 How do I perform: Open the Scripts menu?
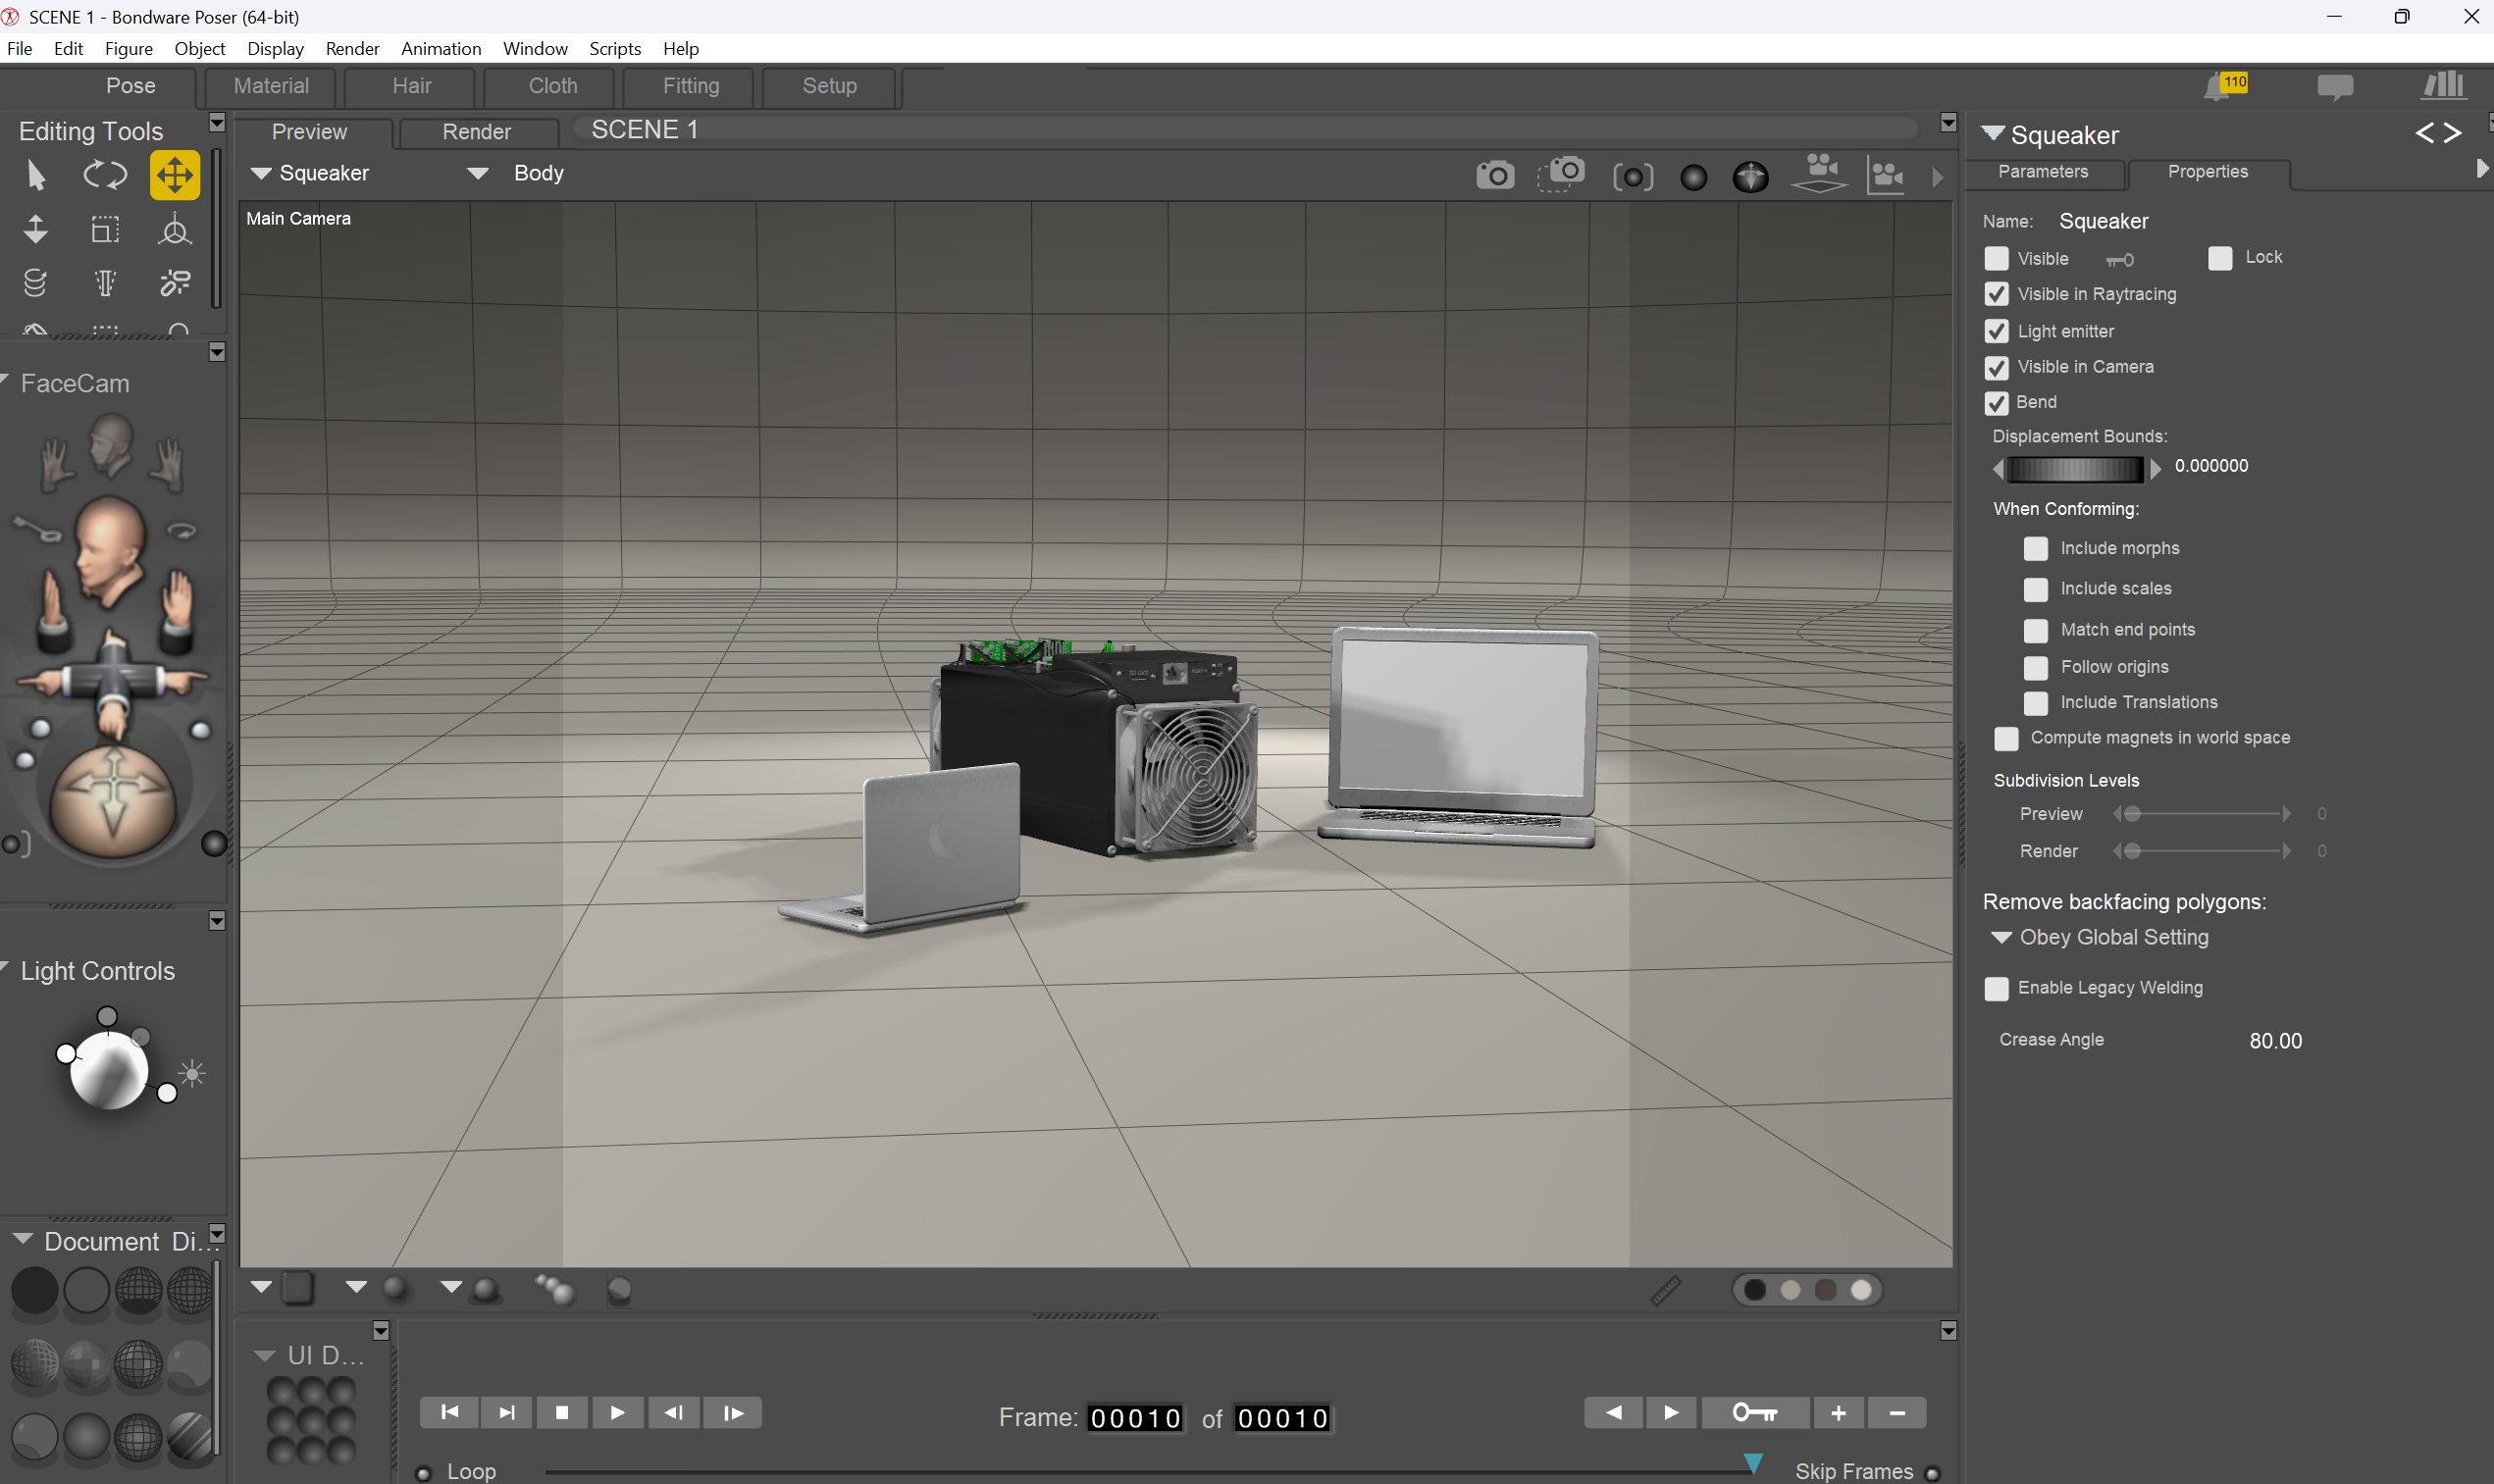point(615,48)
